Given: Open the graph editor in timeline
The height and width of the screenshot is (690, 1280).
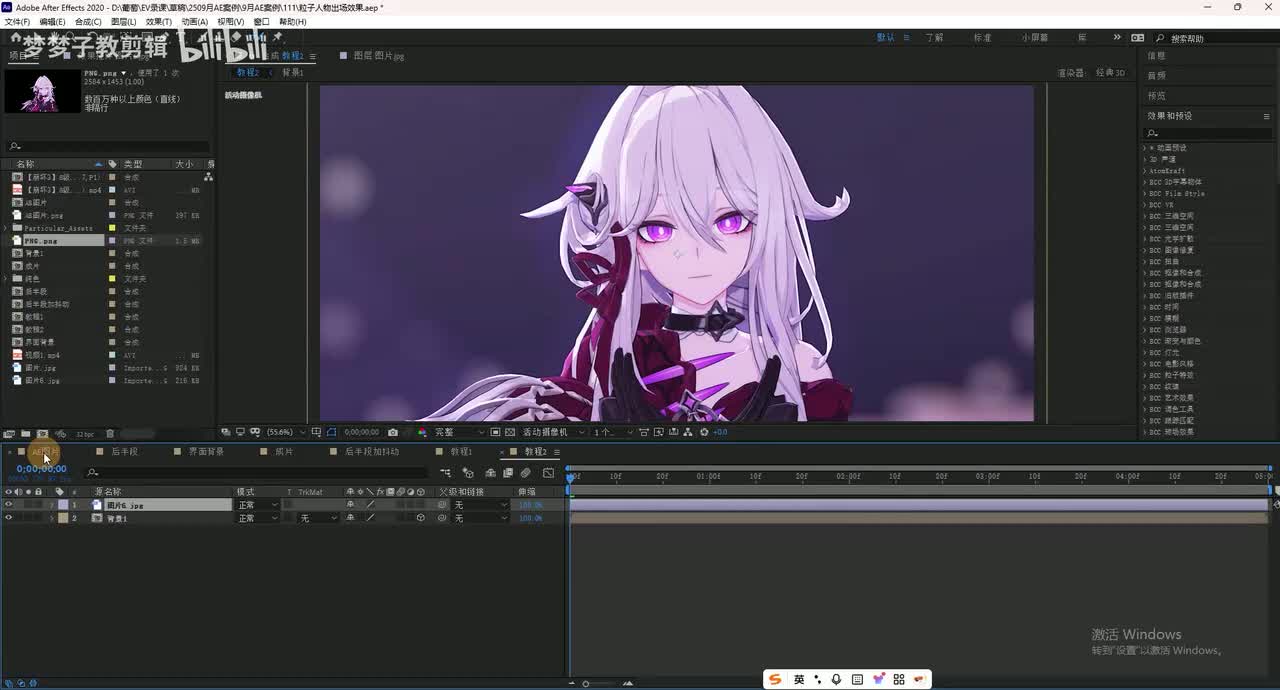Looking at the screenshot, I should 549,473.
